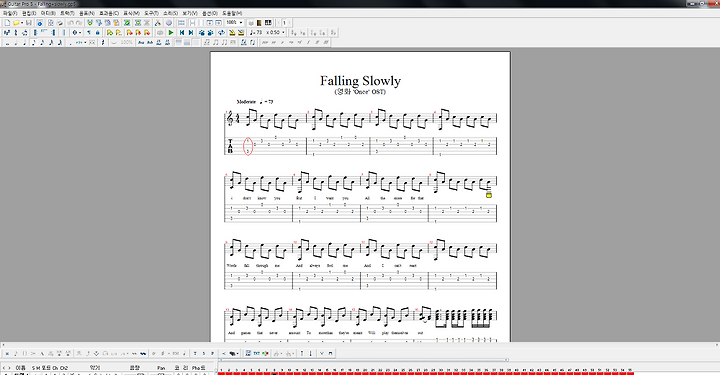Insert text with the TXT icon
The image size is (720, 375).
(256, 353)
